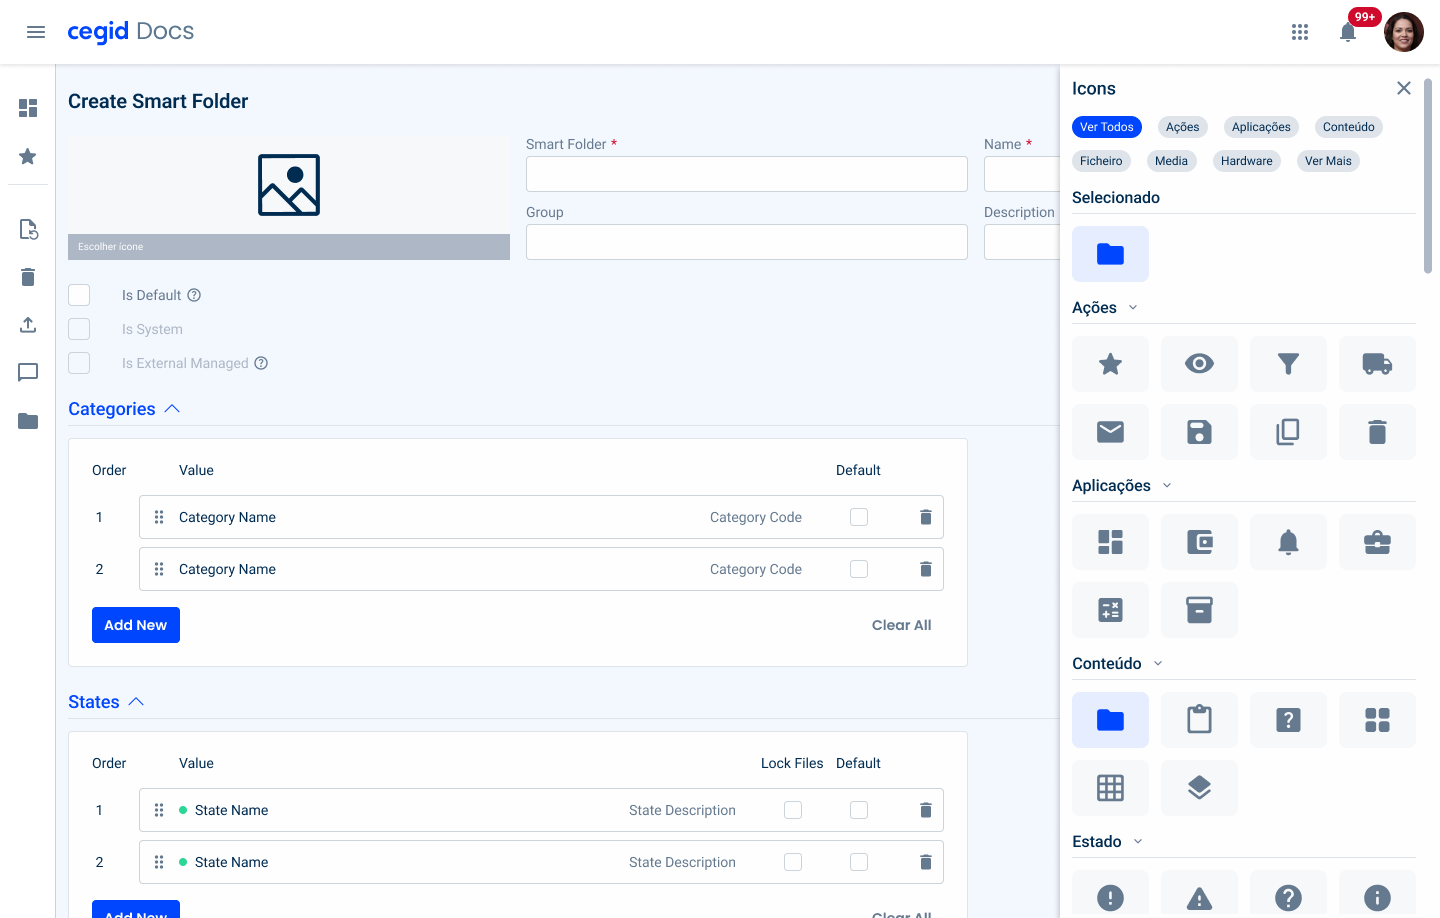This screenshot has width=1440, height=918.
Task: Mark second state row as Default
Action: [x=859, y=862]
